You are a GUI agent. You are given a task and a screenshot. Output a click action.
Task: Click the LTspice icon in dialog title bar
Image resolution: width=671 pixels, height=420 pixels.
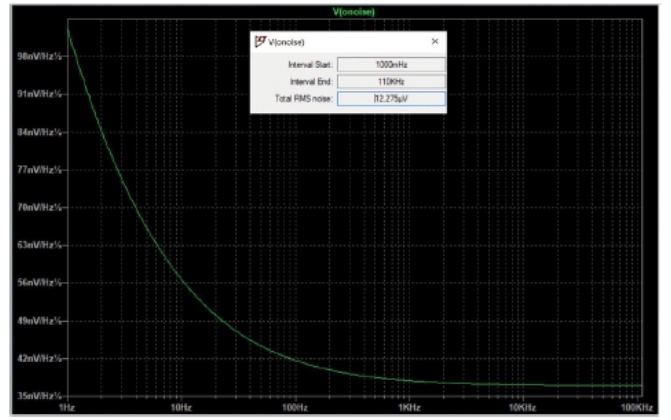[x=260, y=41]
